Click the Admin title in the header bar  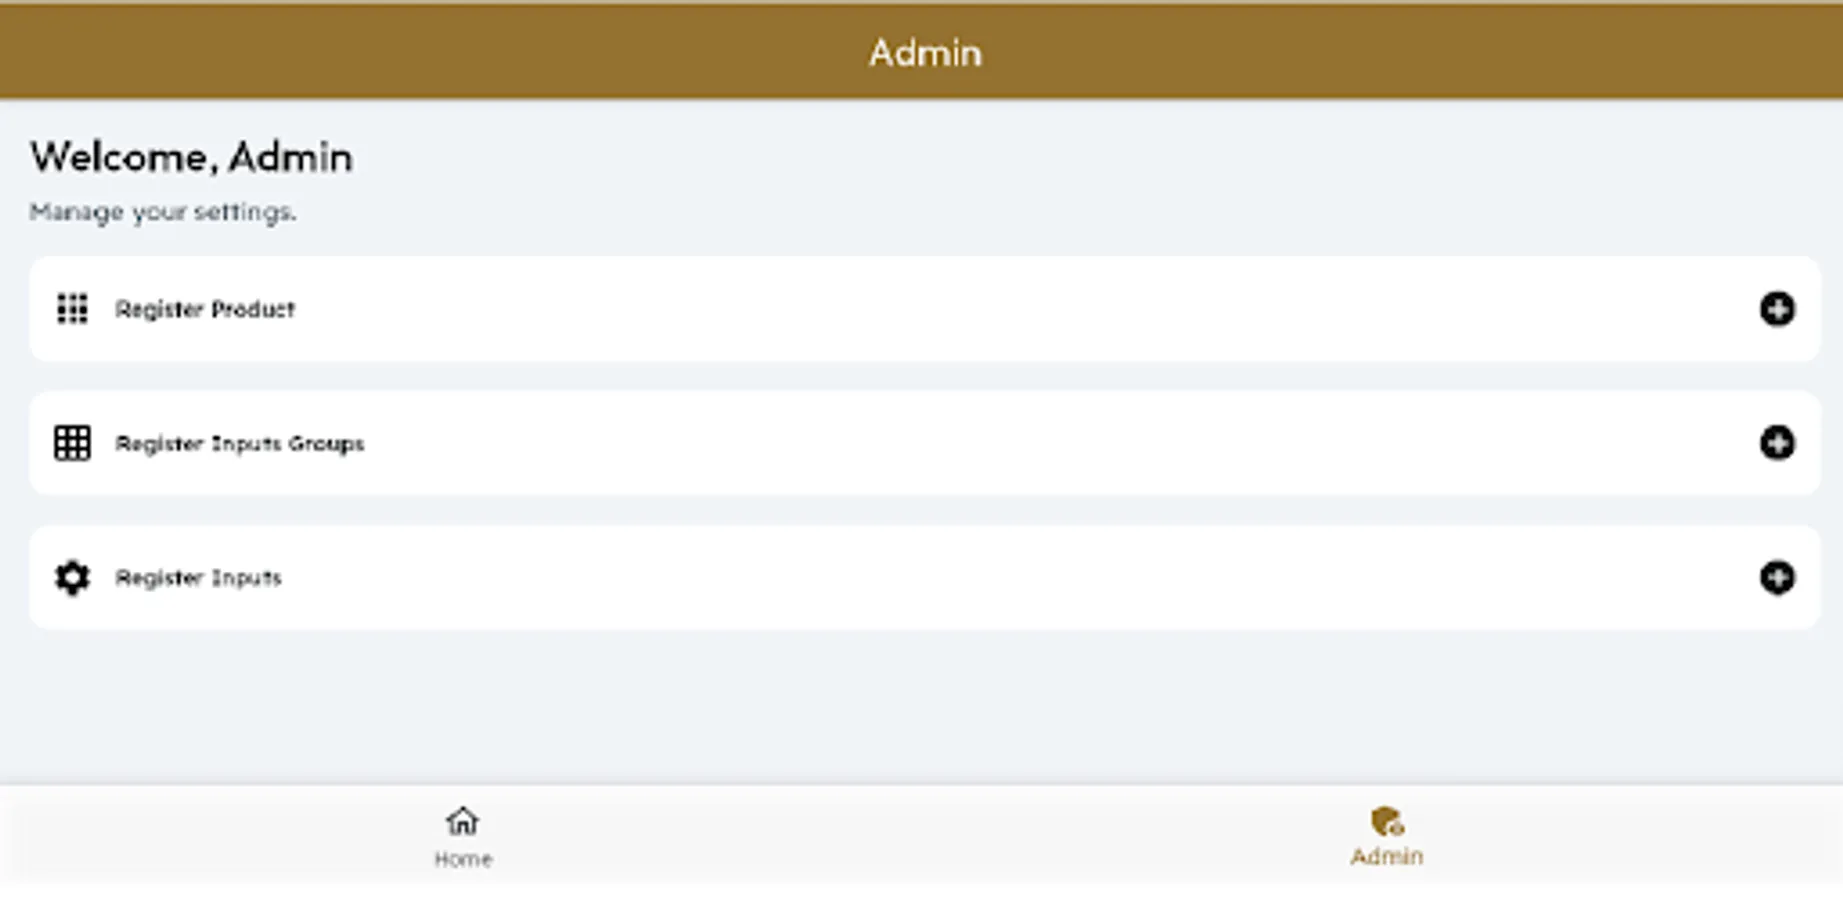click(925, 53)
